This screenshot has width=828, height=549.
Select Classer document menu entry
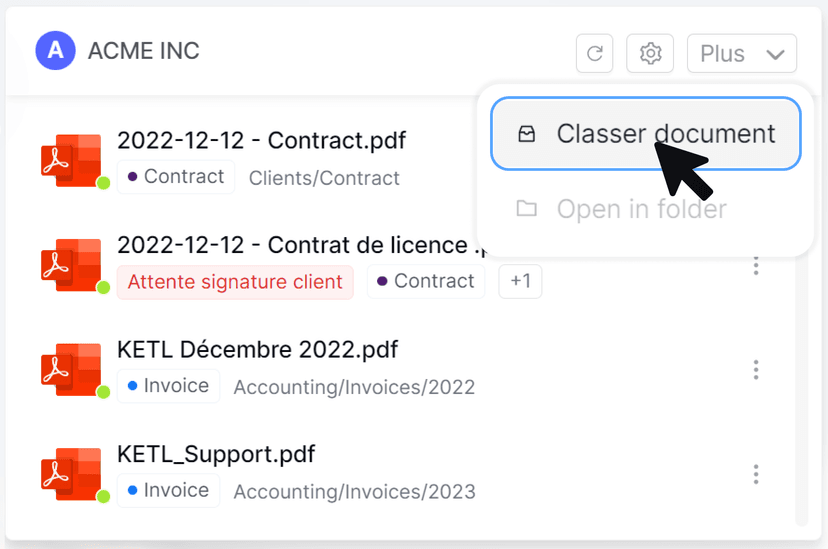pos(646,134)
